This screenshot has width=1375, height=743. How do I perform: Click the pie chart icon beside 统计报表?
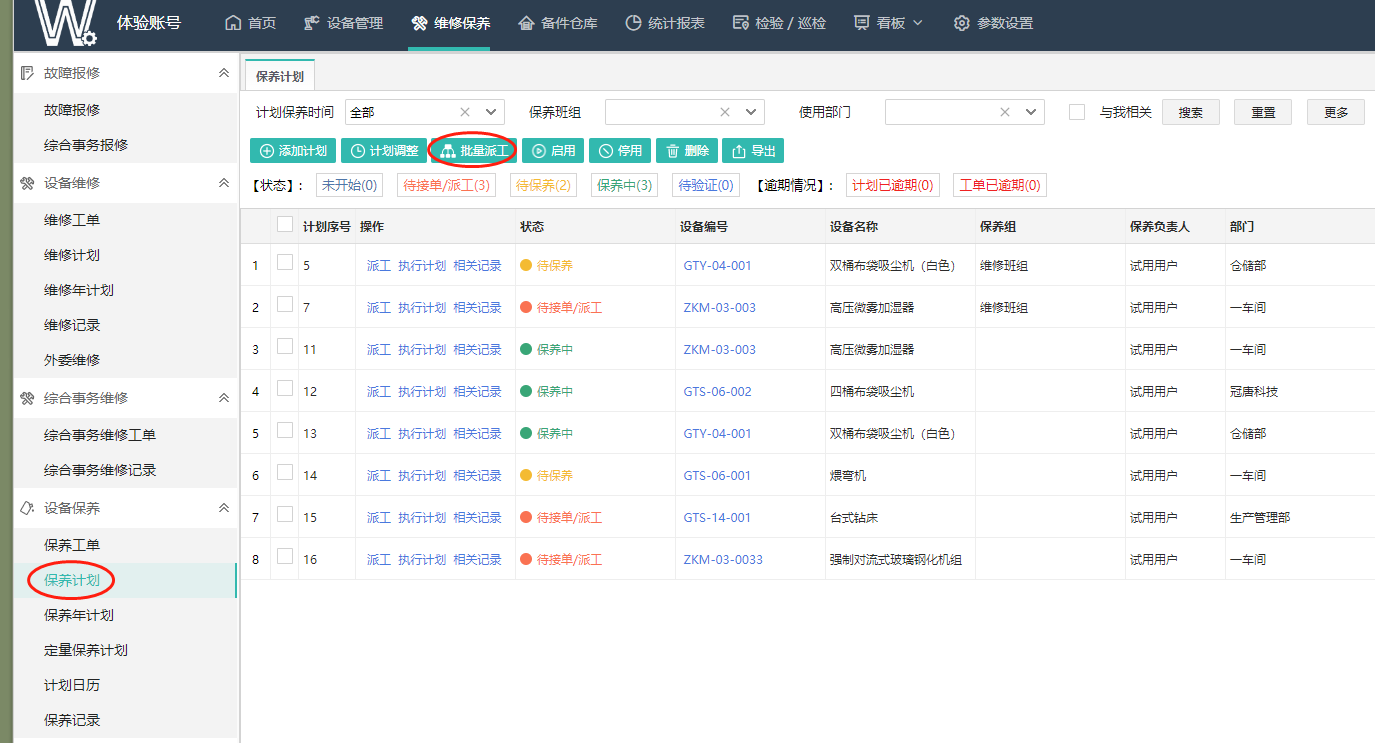[x=633, y=23]
